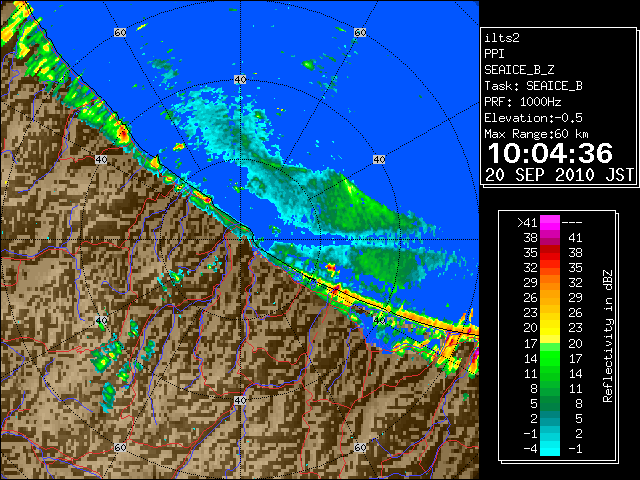Click the "SEAICE_B_Z" product name
640x480 pixels.
[x=519, y=70]
